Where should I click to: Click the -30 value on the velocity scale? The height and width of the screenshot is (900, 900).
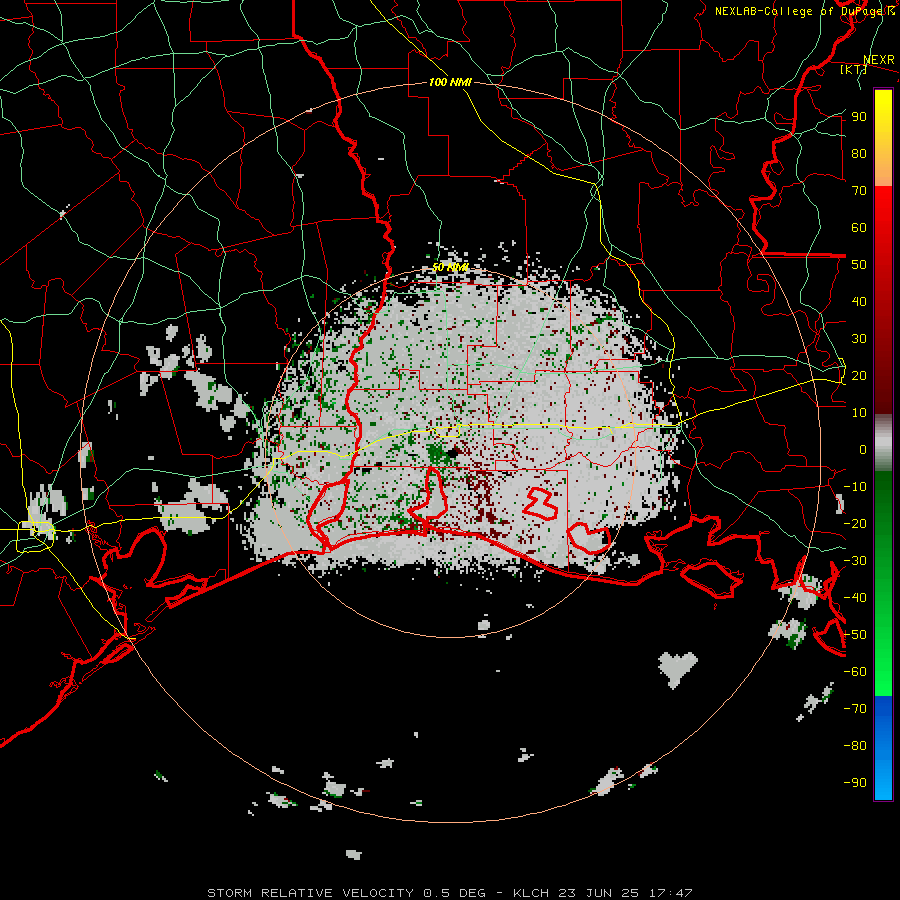855,561
